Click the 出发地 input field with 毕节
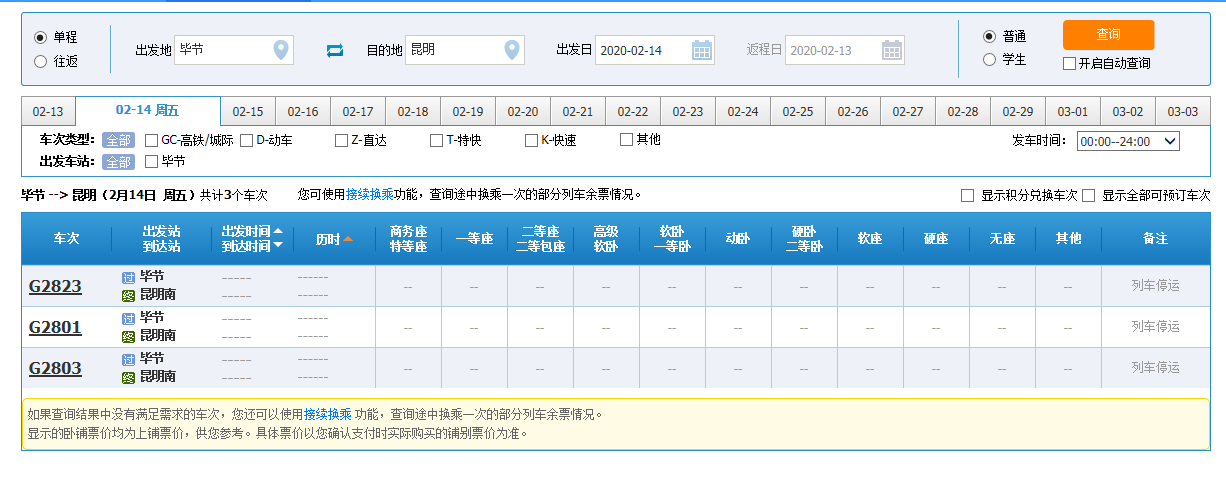Image resolution: width=1226 pixels, height=503 pixels. coord(233,50)
